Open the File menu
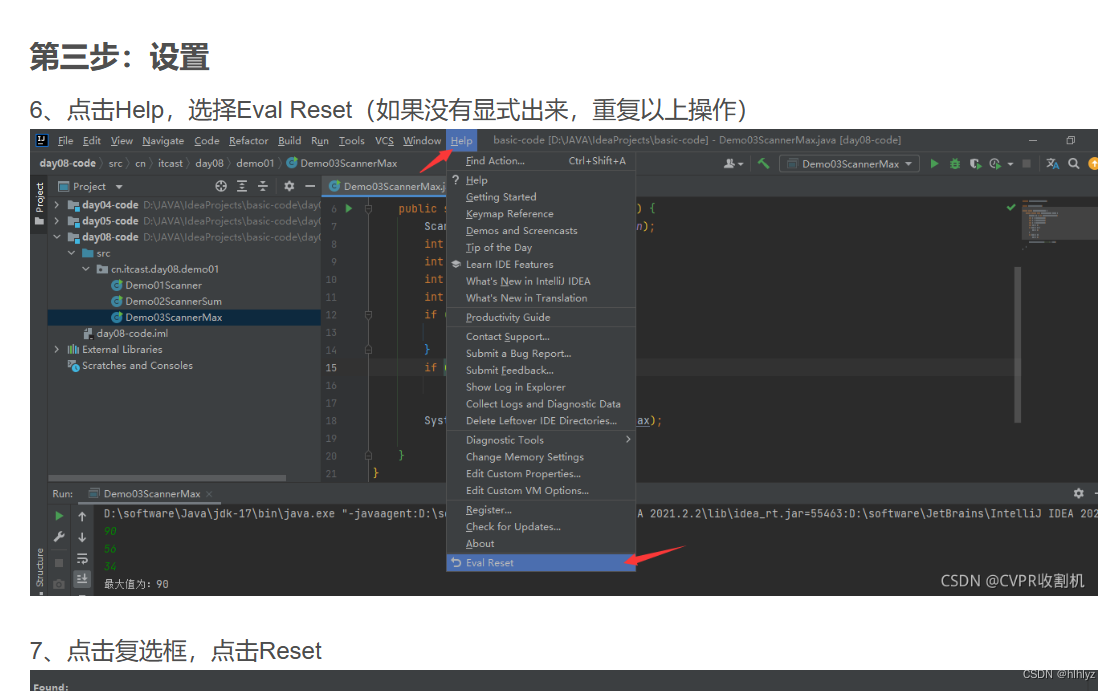The height and width of the screenshot is (691, 1111). tap(65, 141)
